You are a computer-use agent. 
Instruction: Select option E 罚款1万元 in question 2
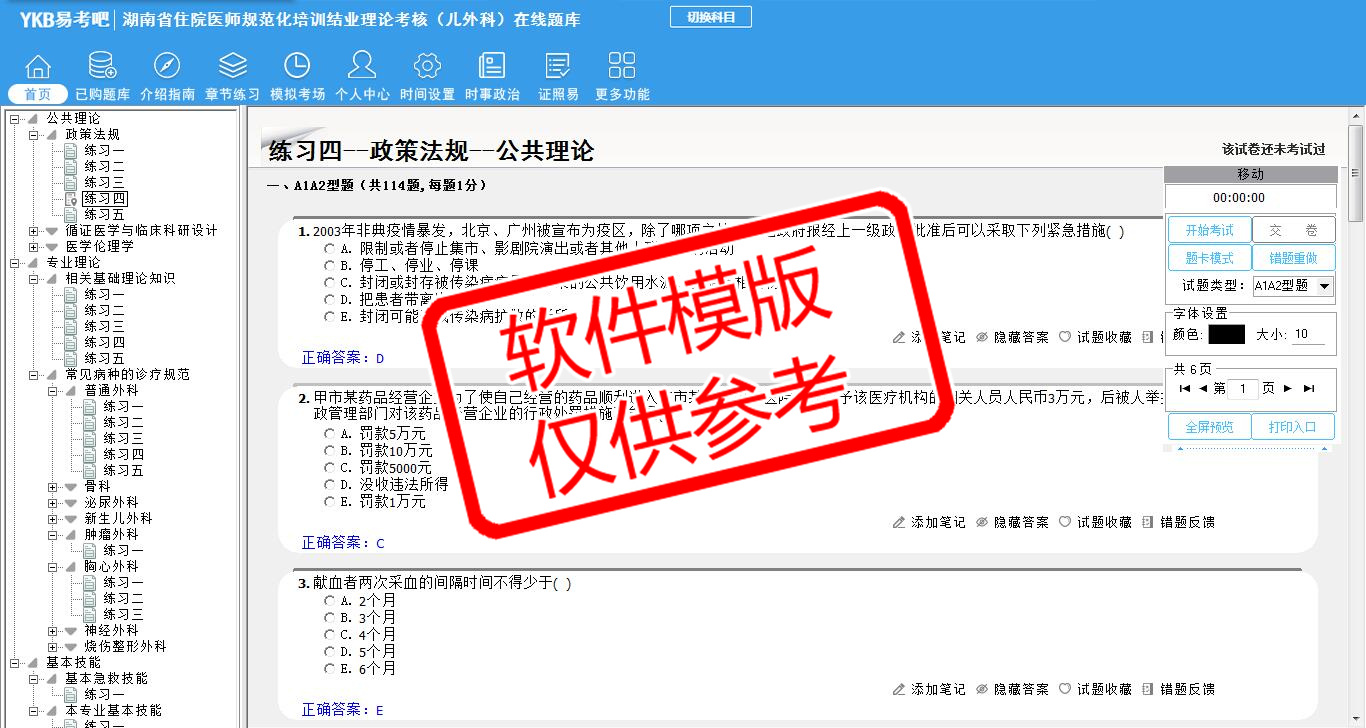coord(329,502)
